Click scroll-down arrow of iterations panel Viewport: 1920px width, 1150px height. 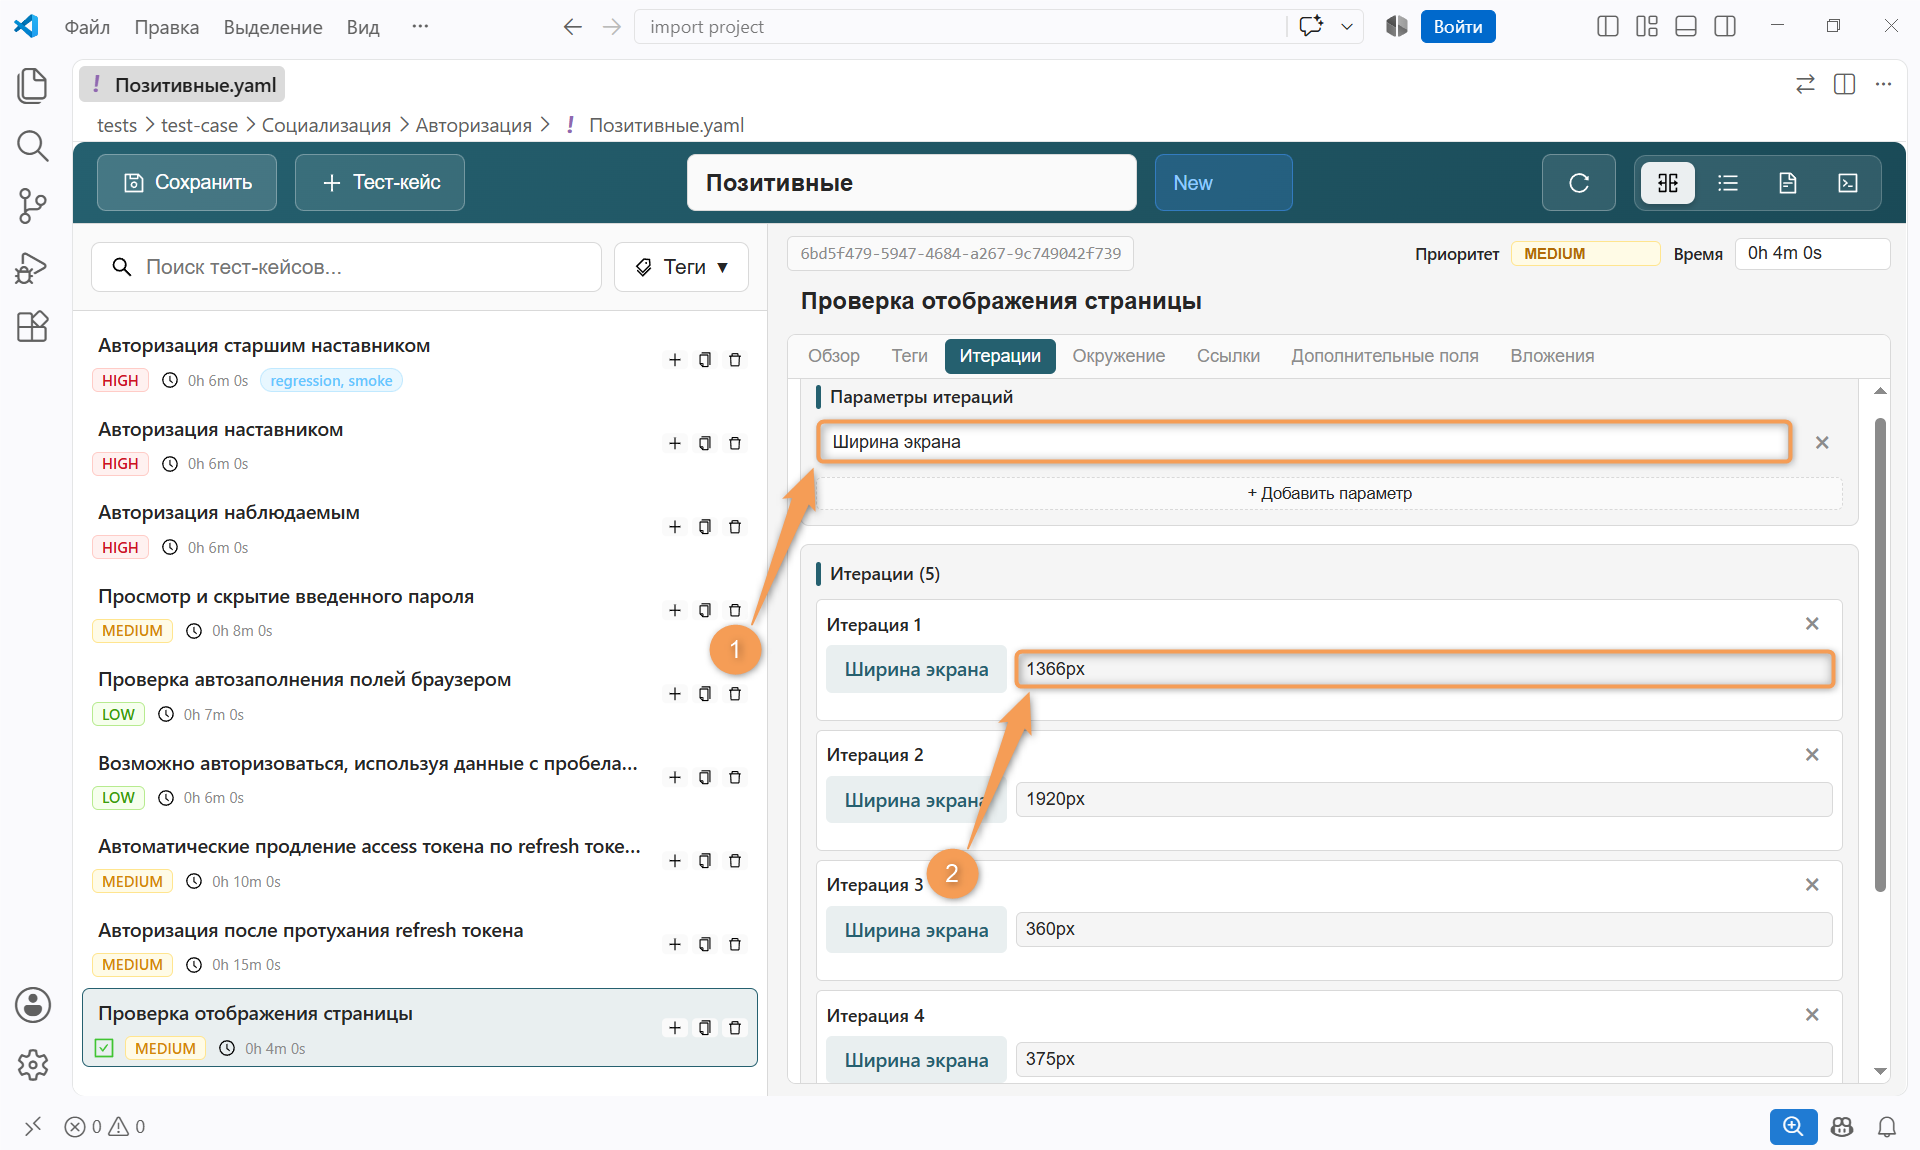pyautogui.click(x=1880, y=1071)
